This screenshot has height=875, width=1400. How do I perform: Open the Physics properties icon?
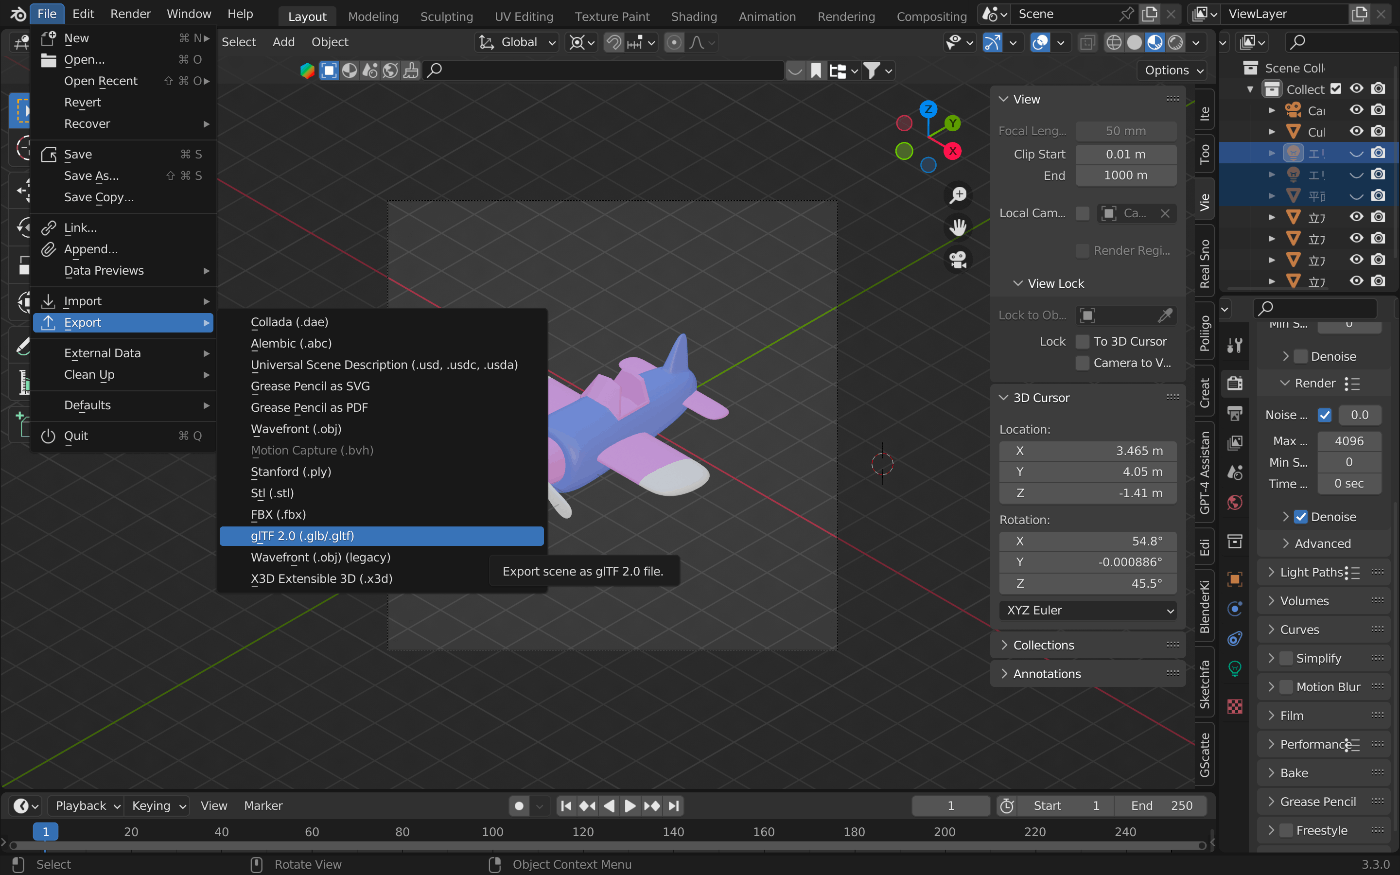coord(1235,609)
